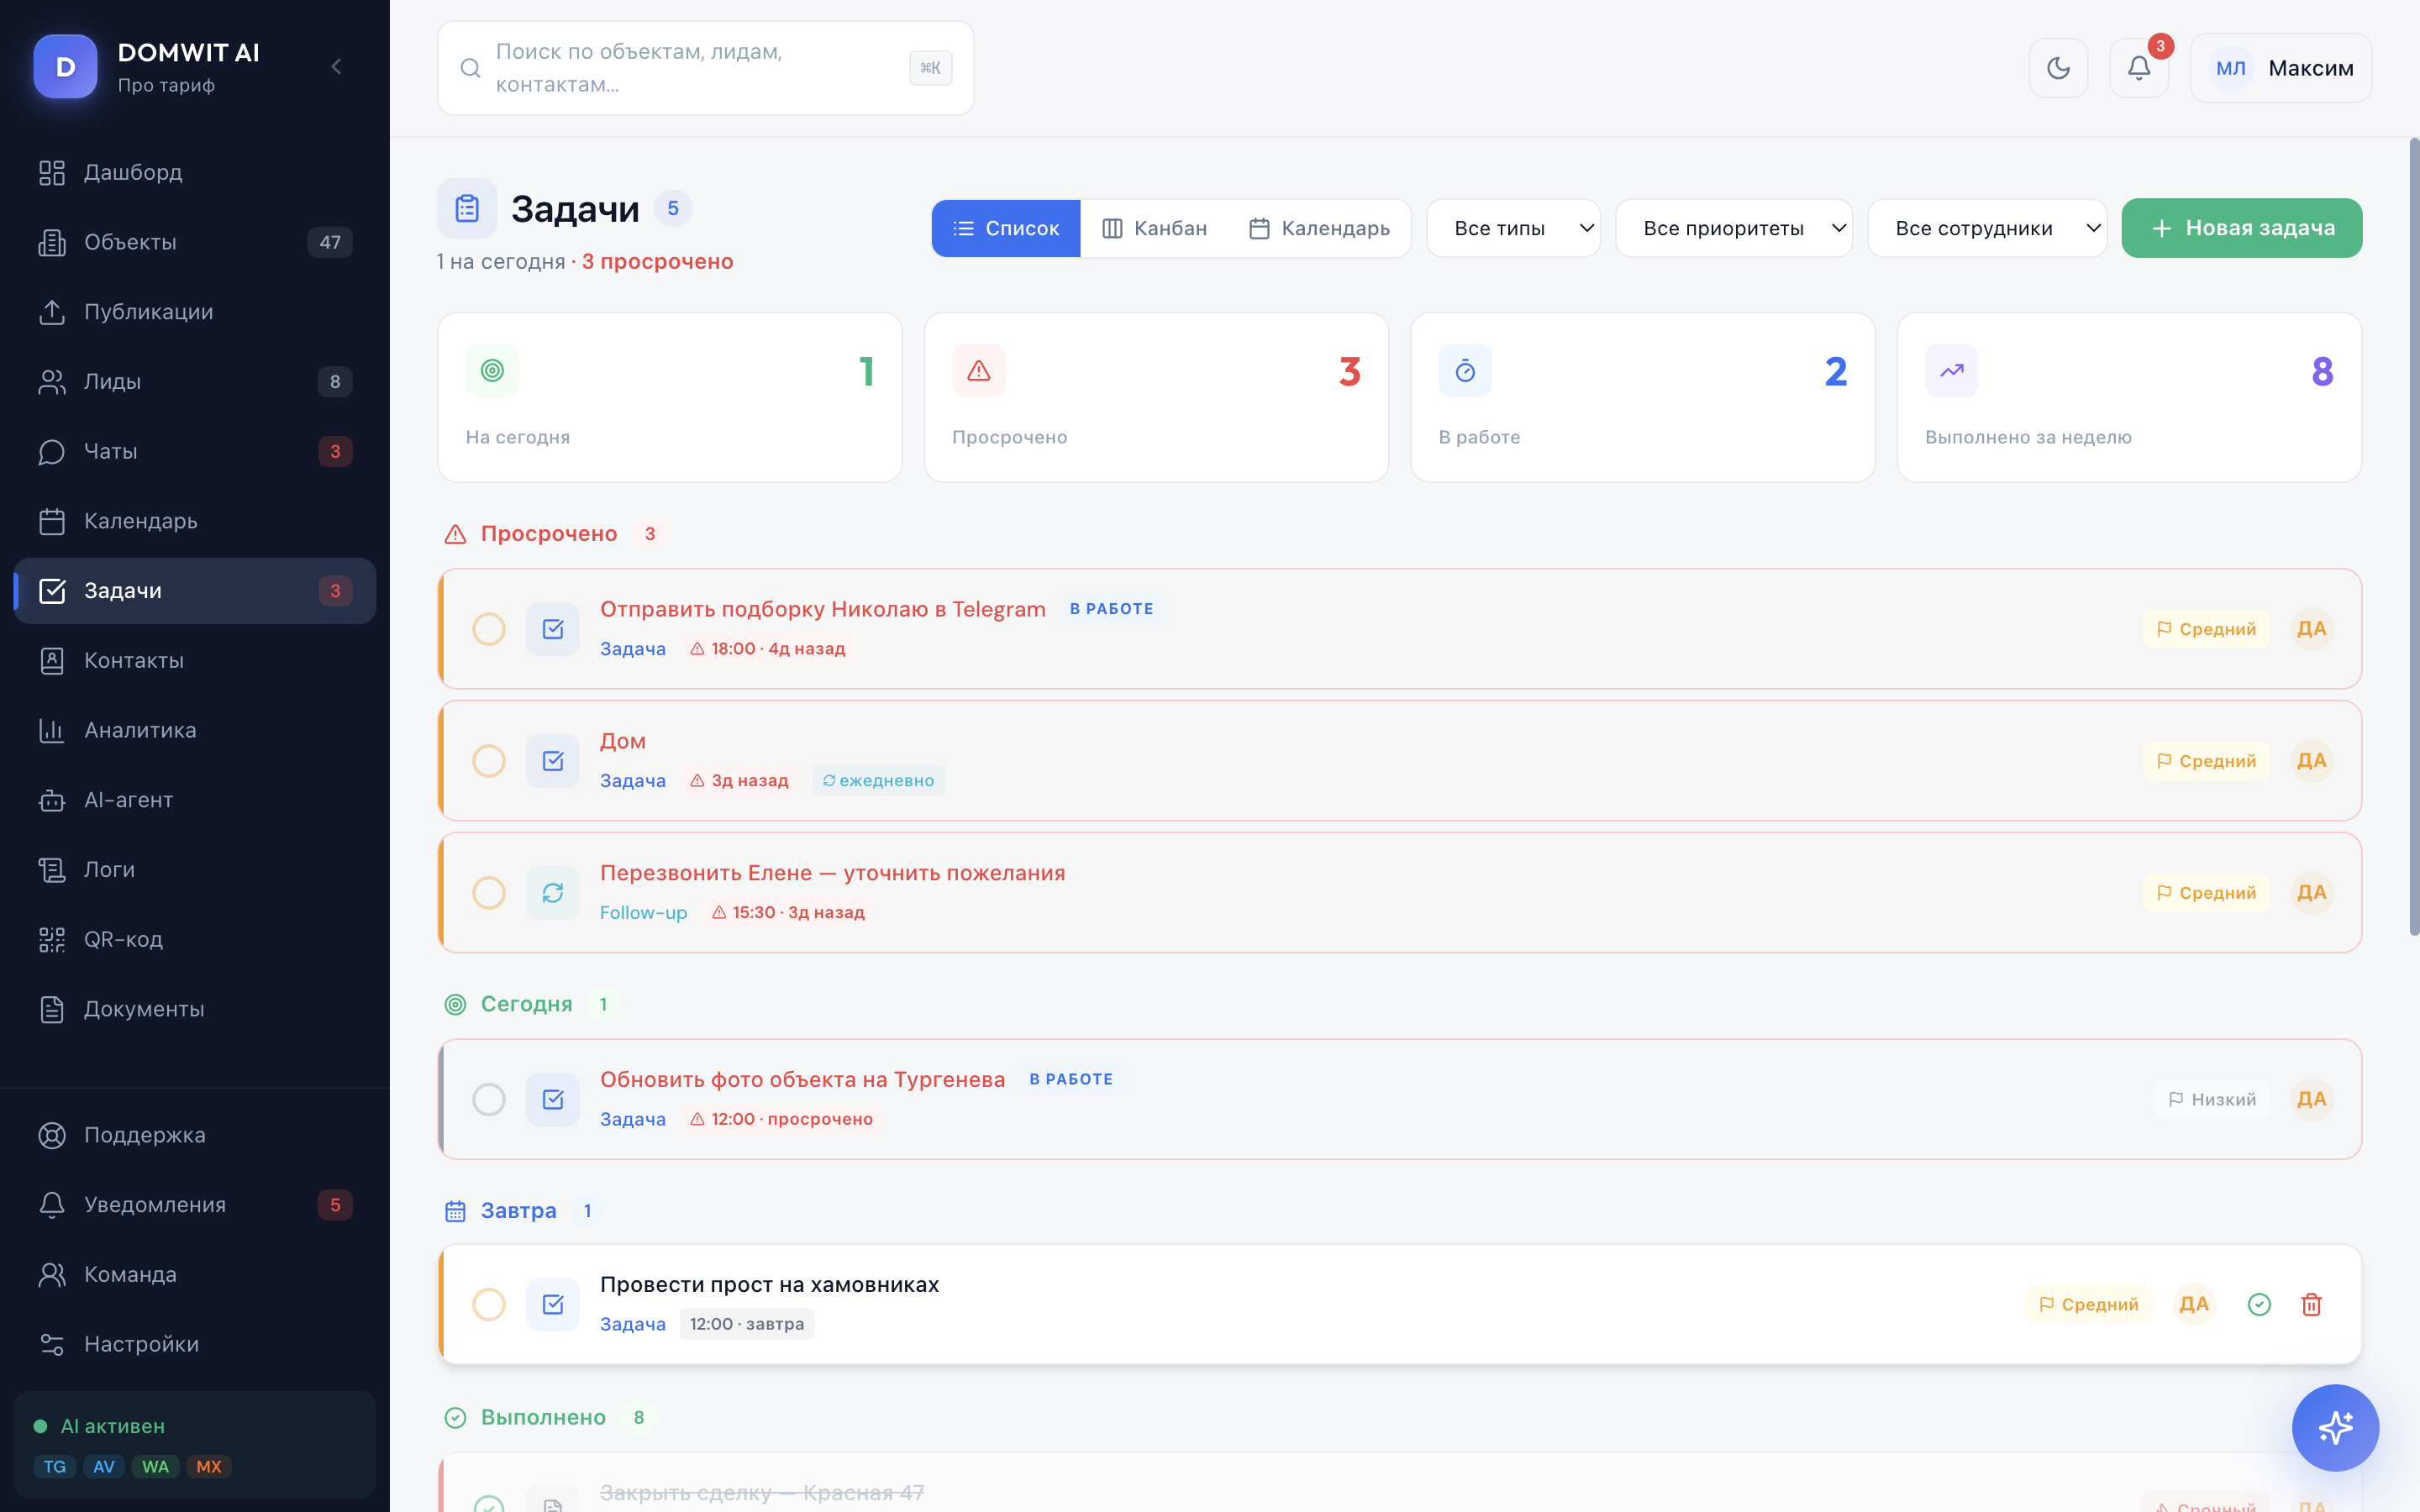
Task: Switch to Календарь view tab
Action: click(1320, 228)
